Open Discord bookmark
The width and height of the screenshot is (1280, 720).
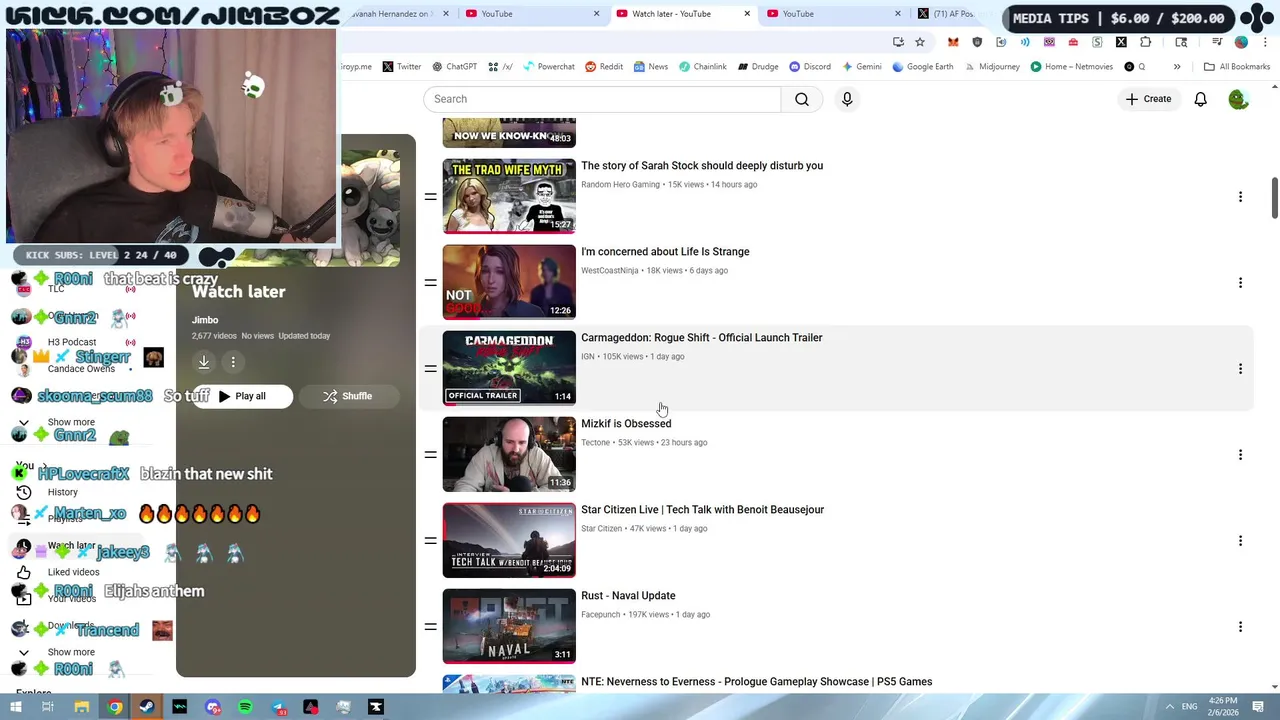(810, 67)
